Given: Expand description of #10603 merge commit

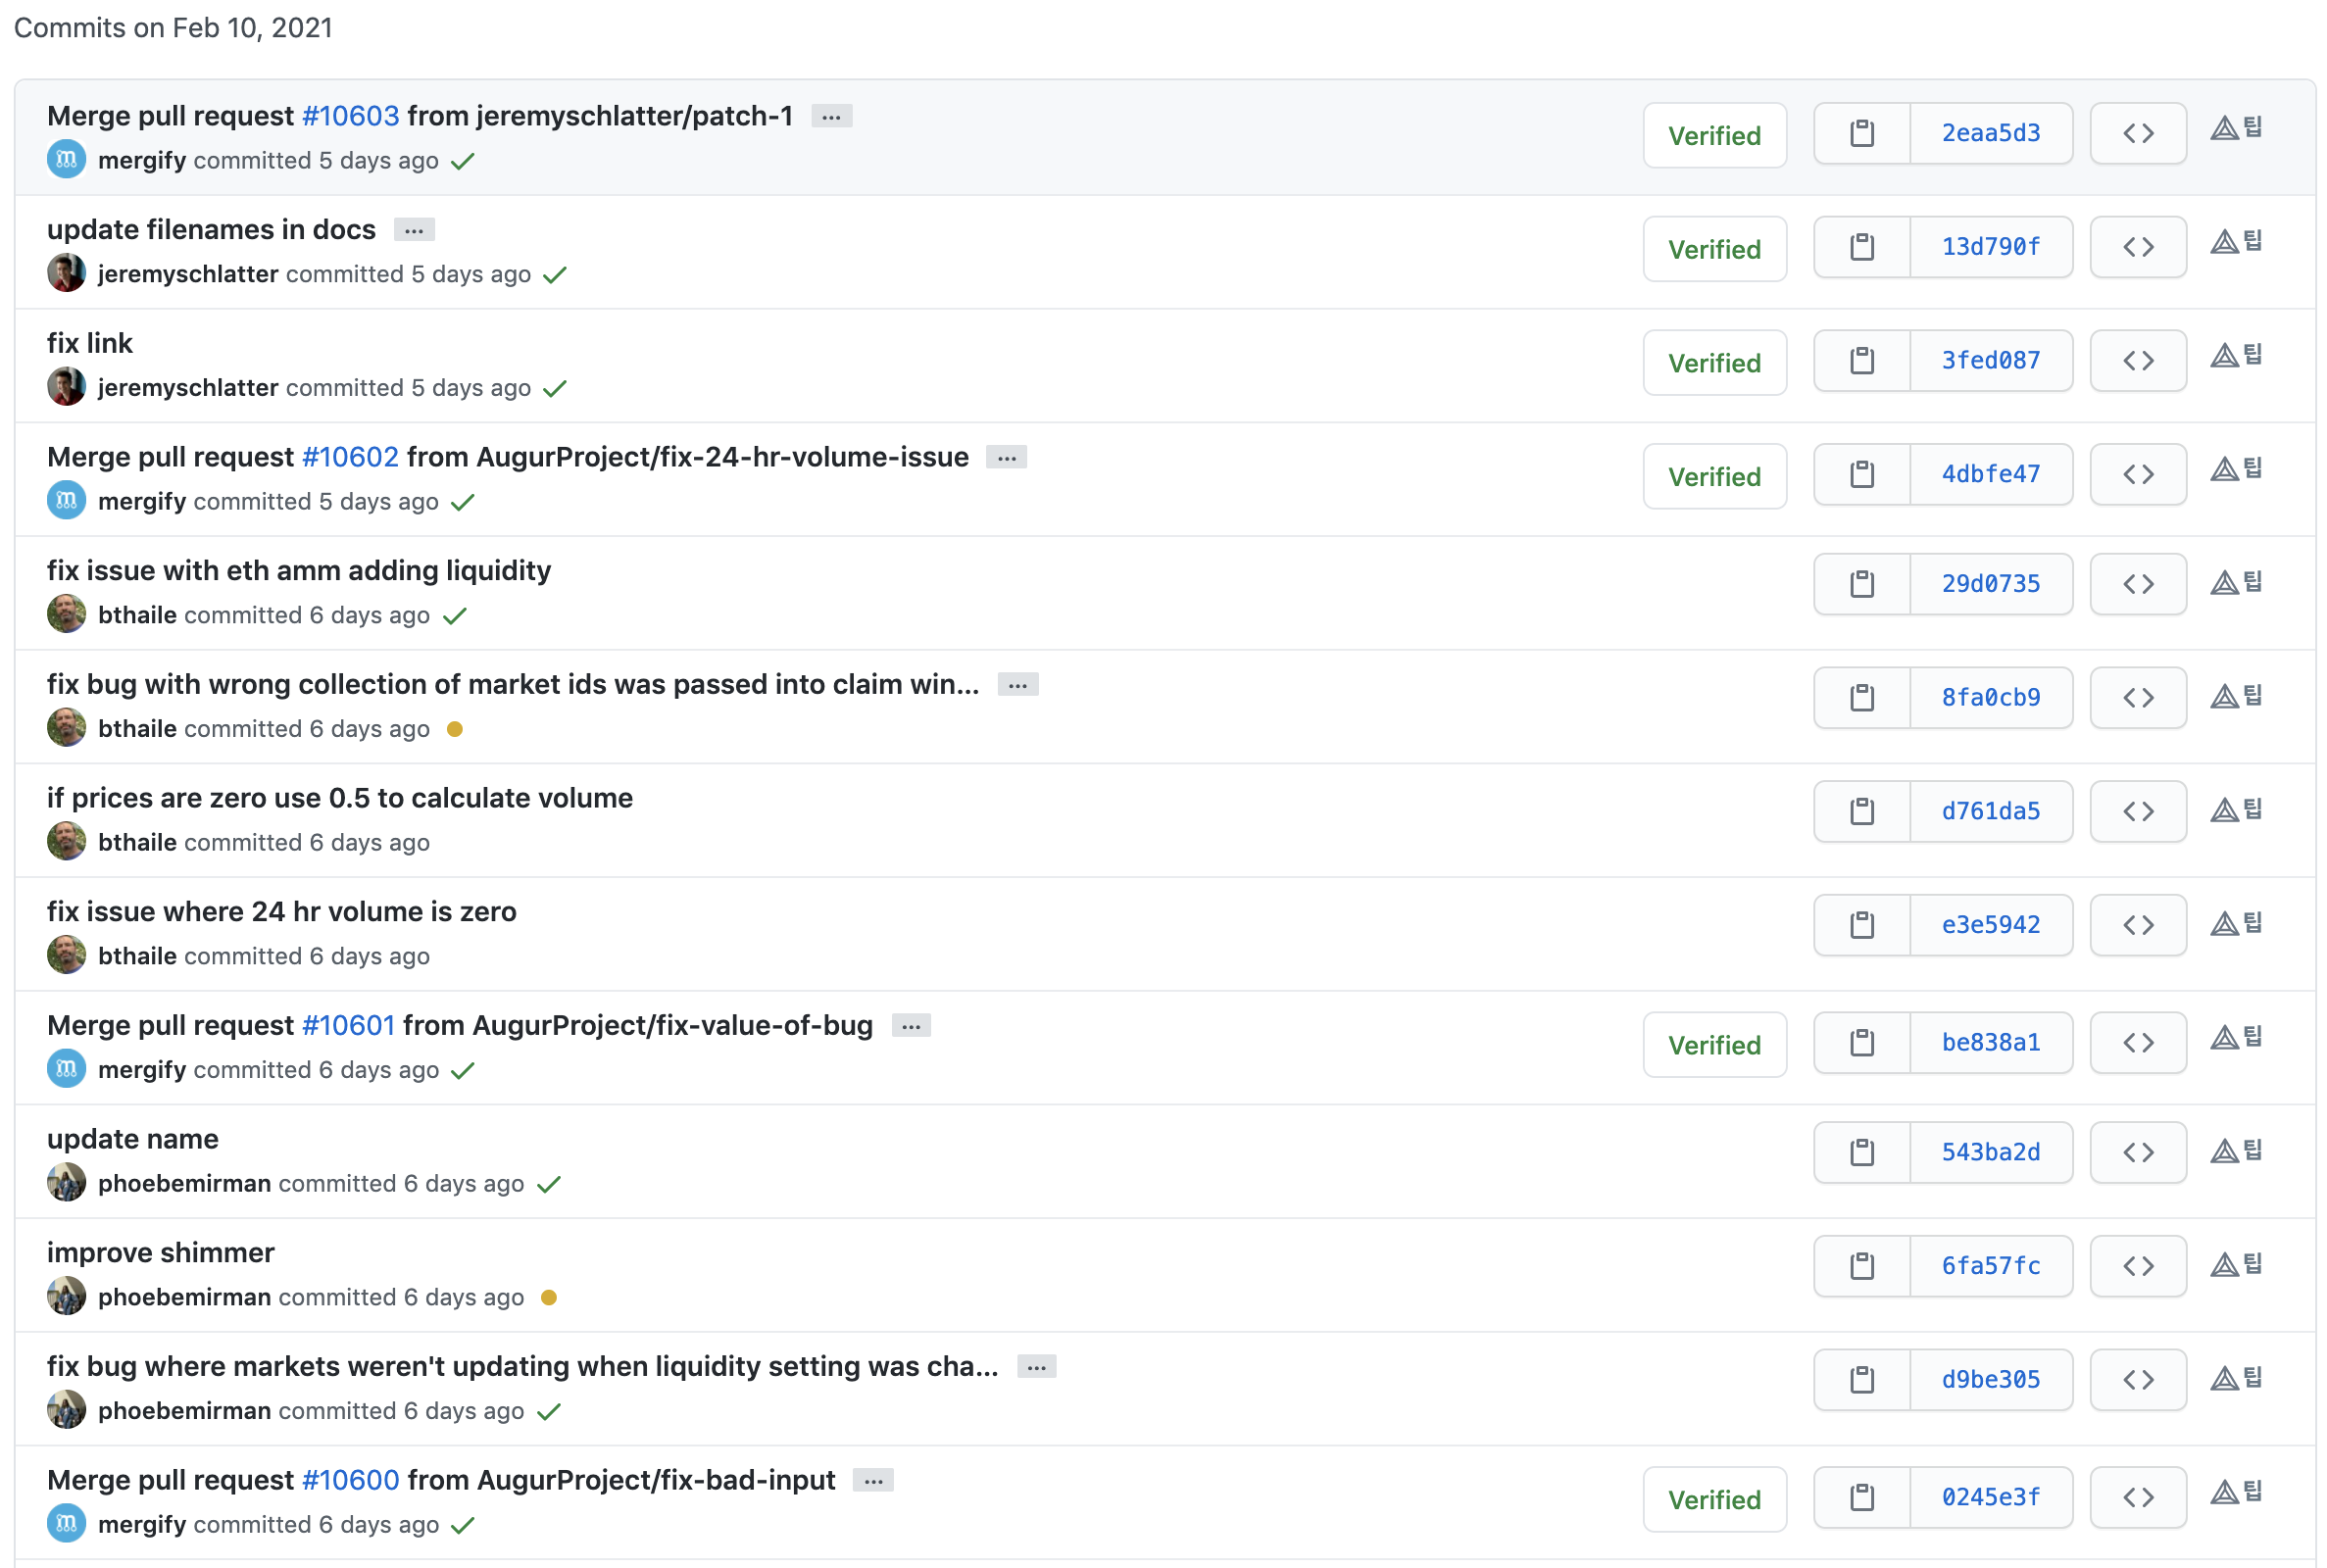Looking at the screenshot, I should [x=831, y=117].
